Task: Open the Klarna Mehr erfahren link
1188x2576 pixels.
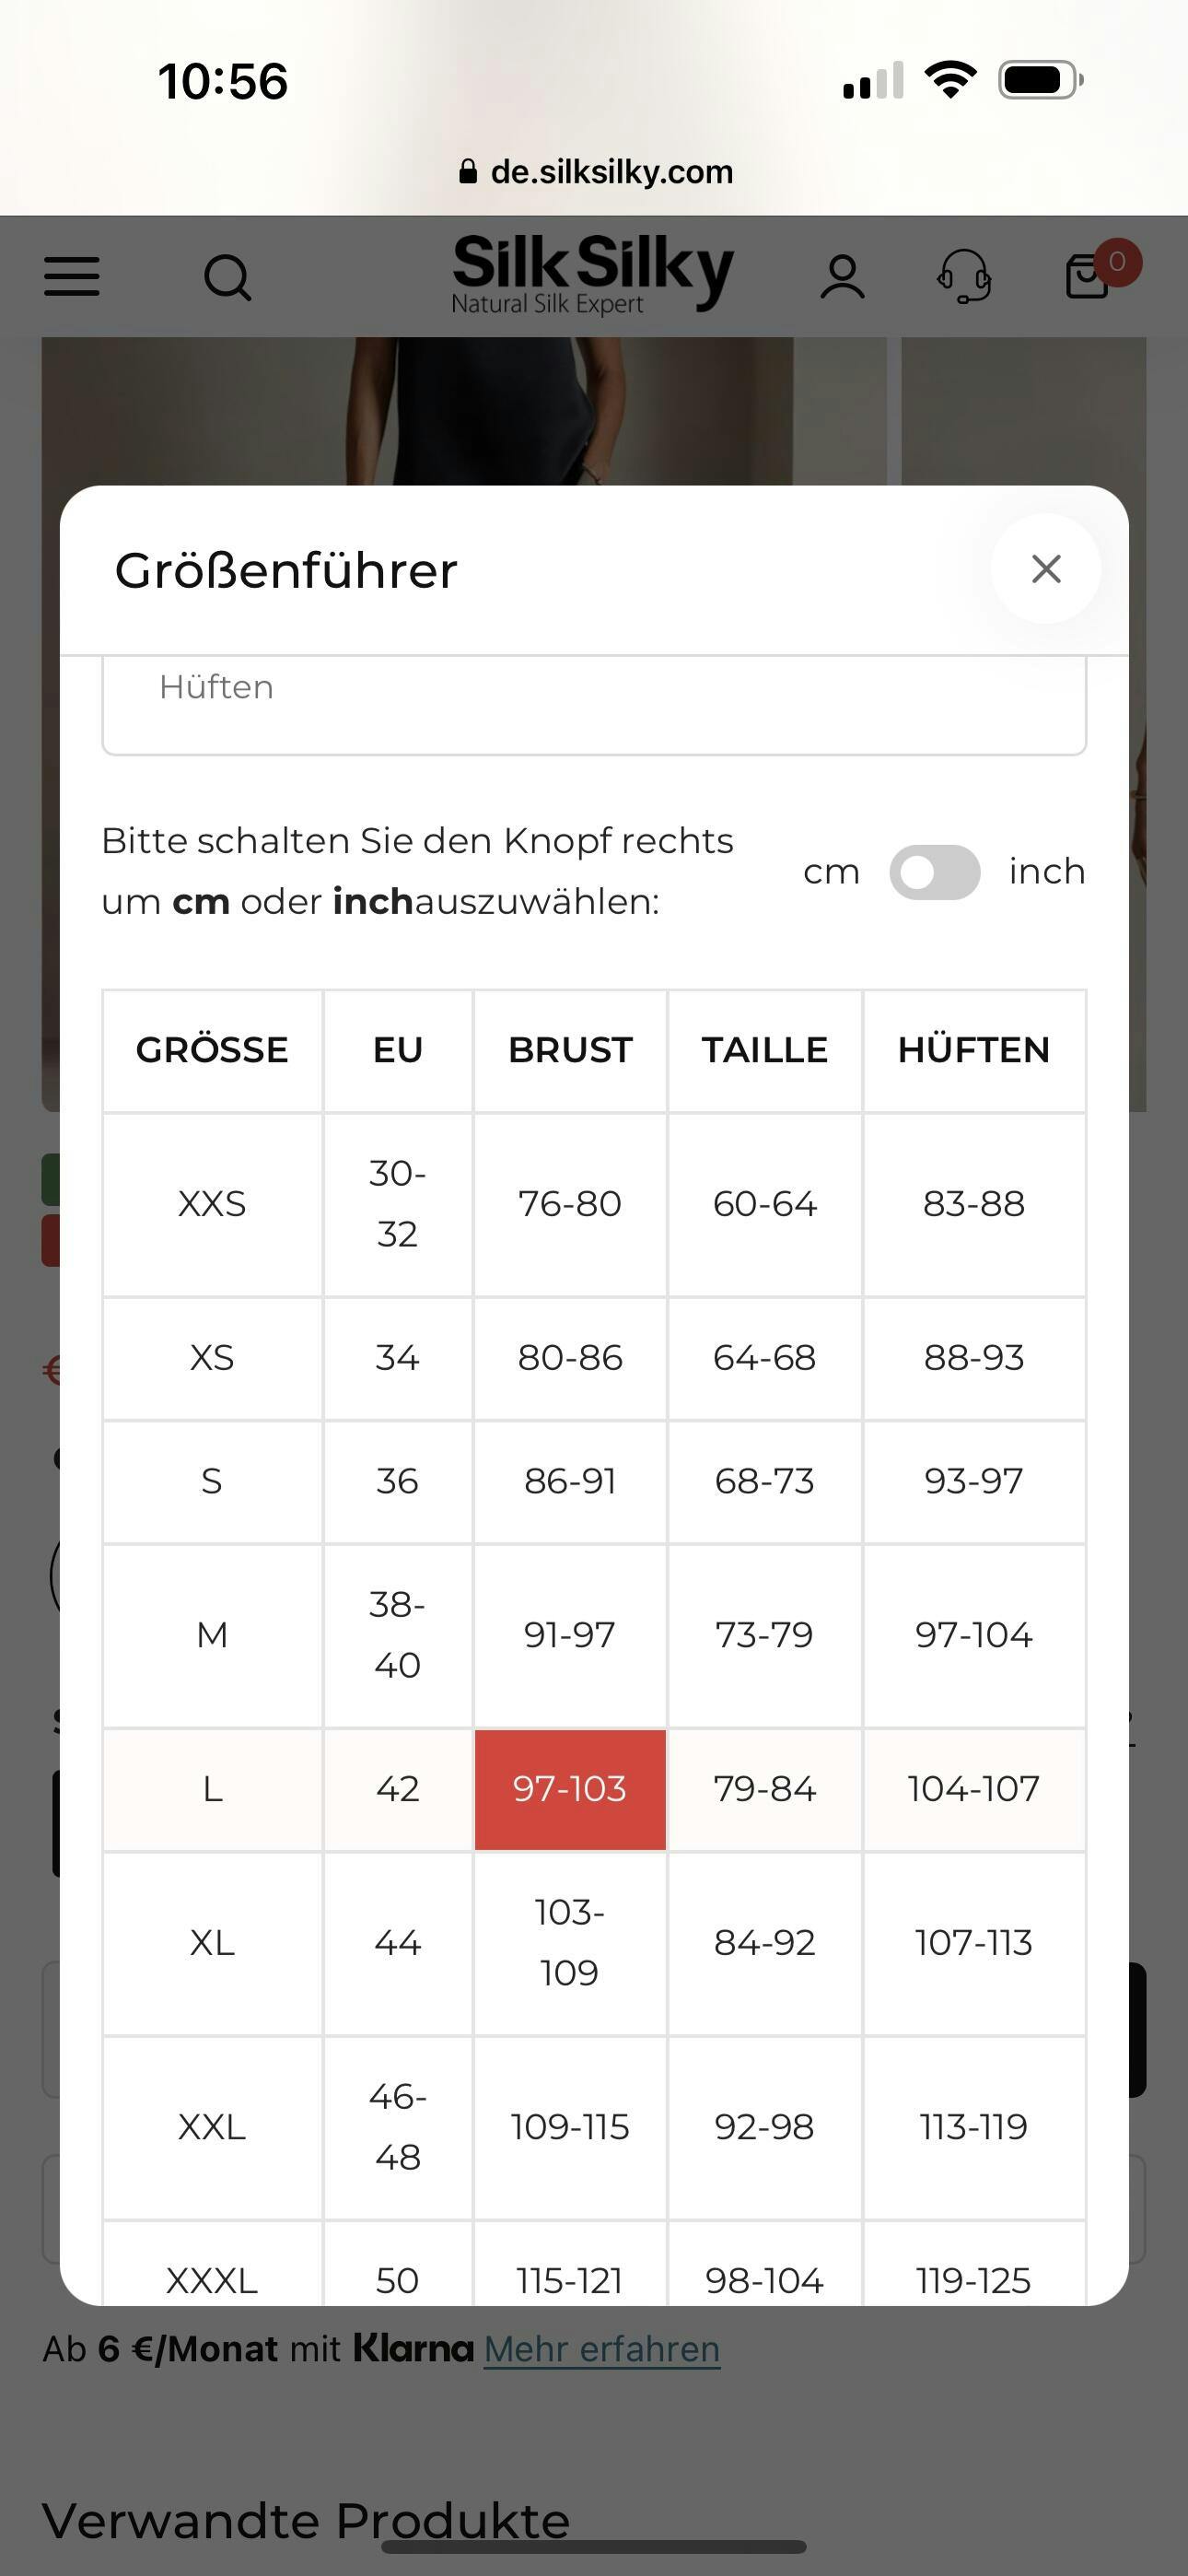Action: coord(602,2349)
